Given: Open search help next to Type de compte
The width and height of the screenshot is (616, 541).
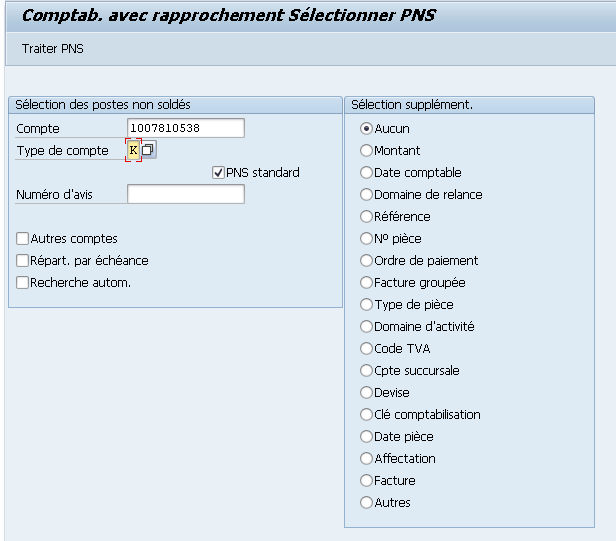Looking at the screenshot, I should click(x=148, y=150).
